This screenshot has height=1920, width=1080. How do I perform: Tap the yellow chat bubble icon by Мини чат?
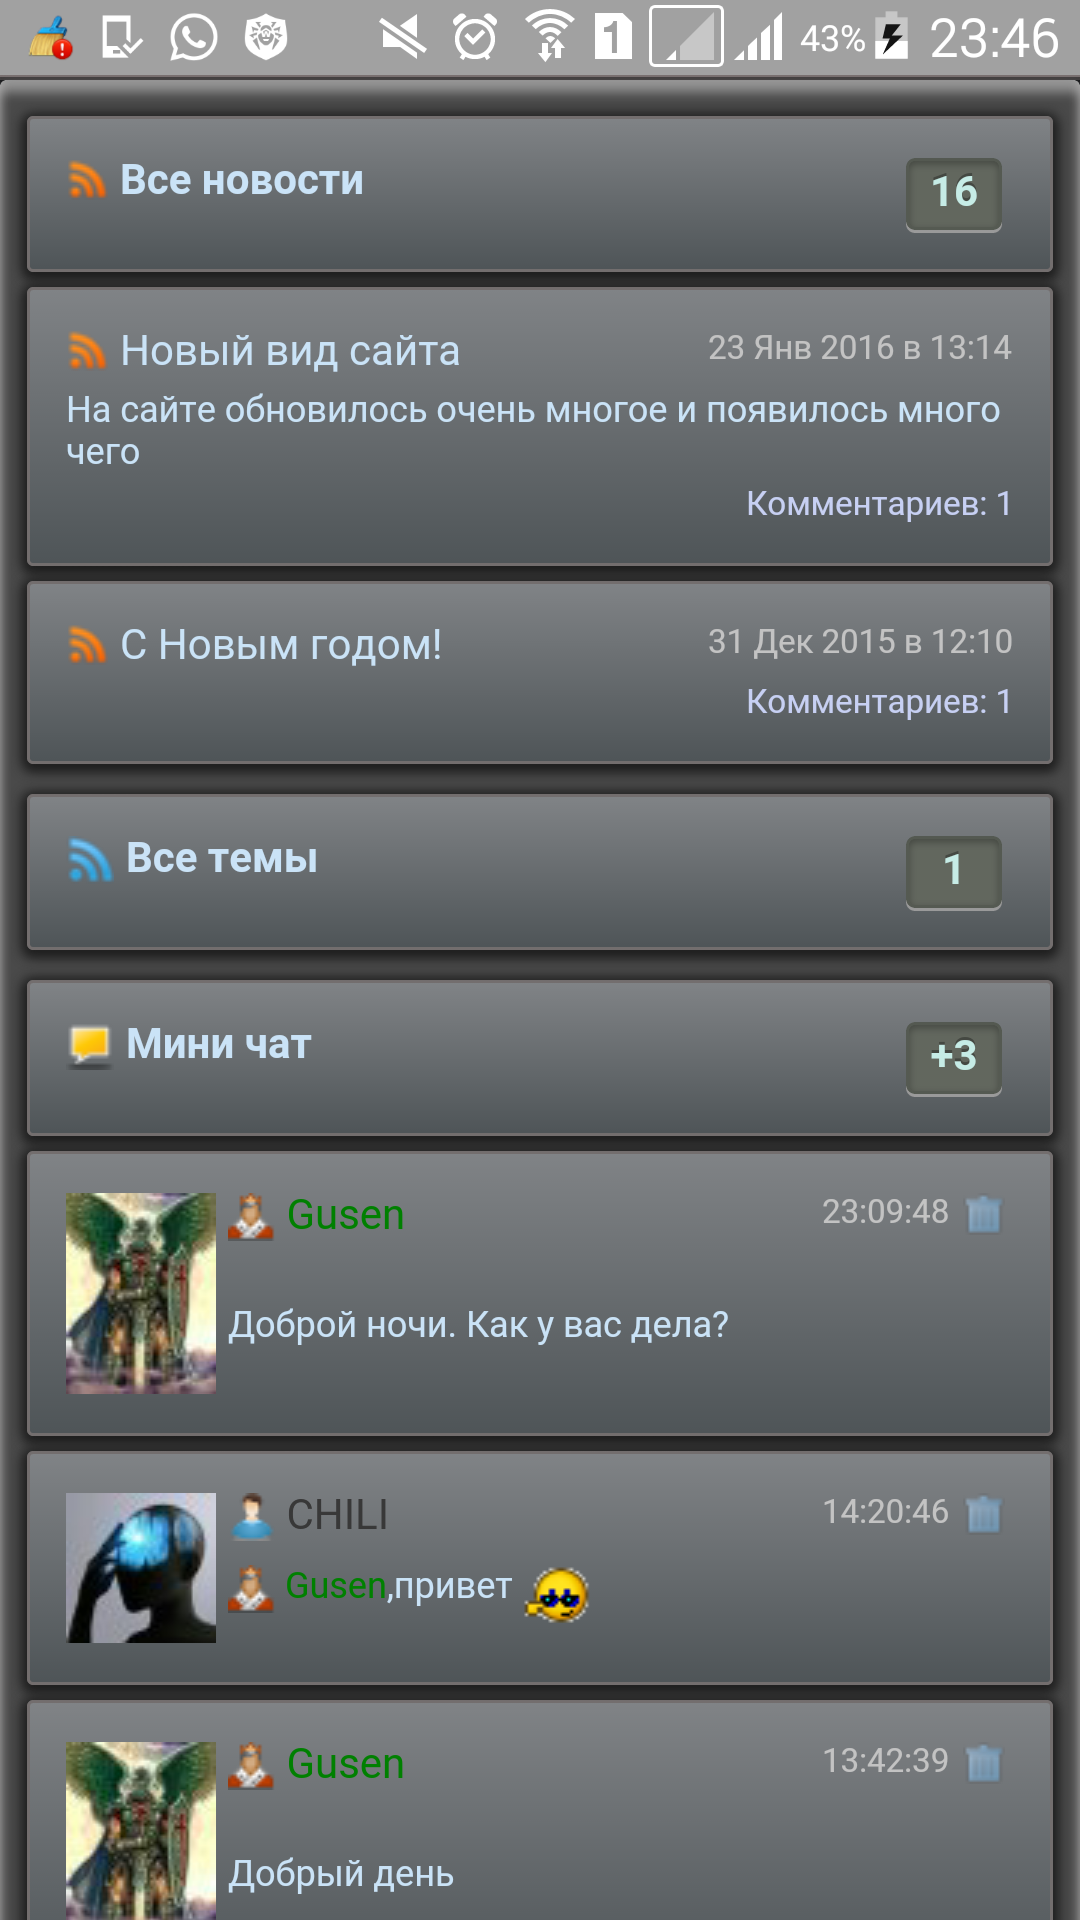90,1046
